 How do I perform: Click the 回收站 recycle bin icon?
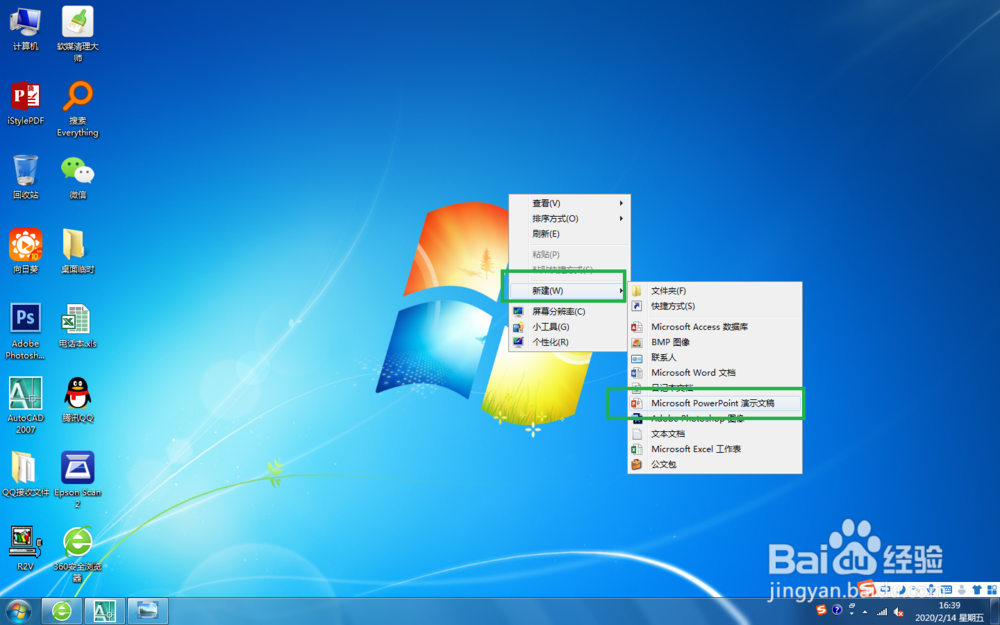(x=26, y=177)
